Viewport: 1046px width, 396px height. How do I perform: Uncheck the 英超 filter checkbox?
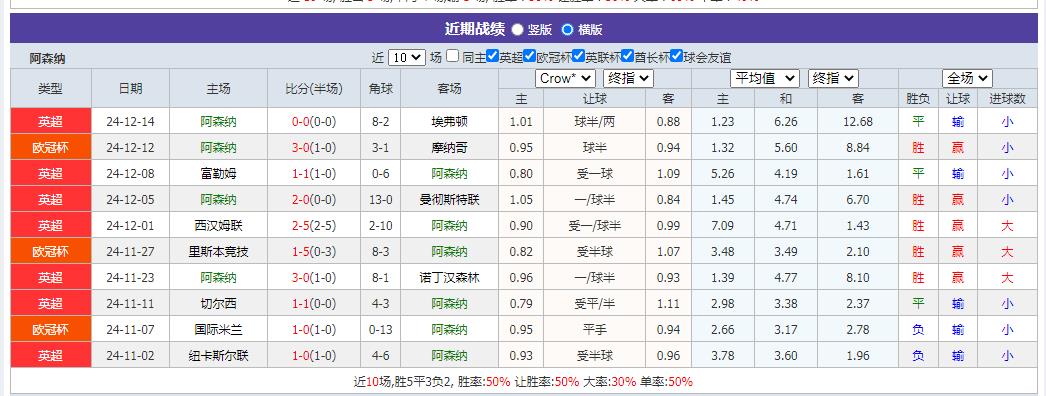click(492, 56)
